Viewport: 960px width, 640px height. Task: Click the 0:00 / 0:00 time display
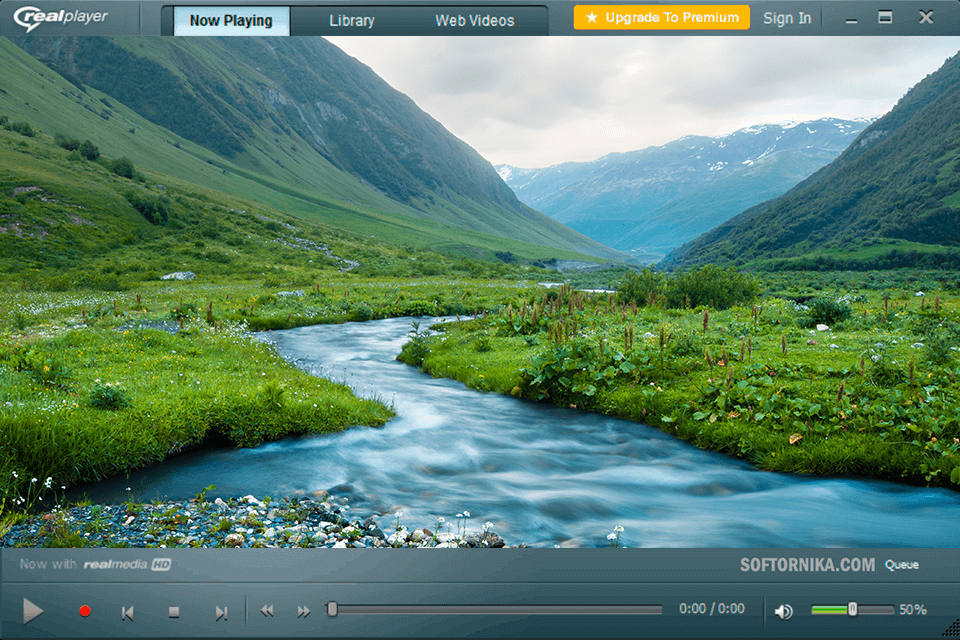pos(712,609)
